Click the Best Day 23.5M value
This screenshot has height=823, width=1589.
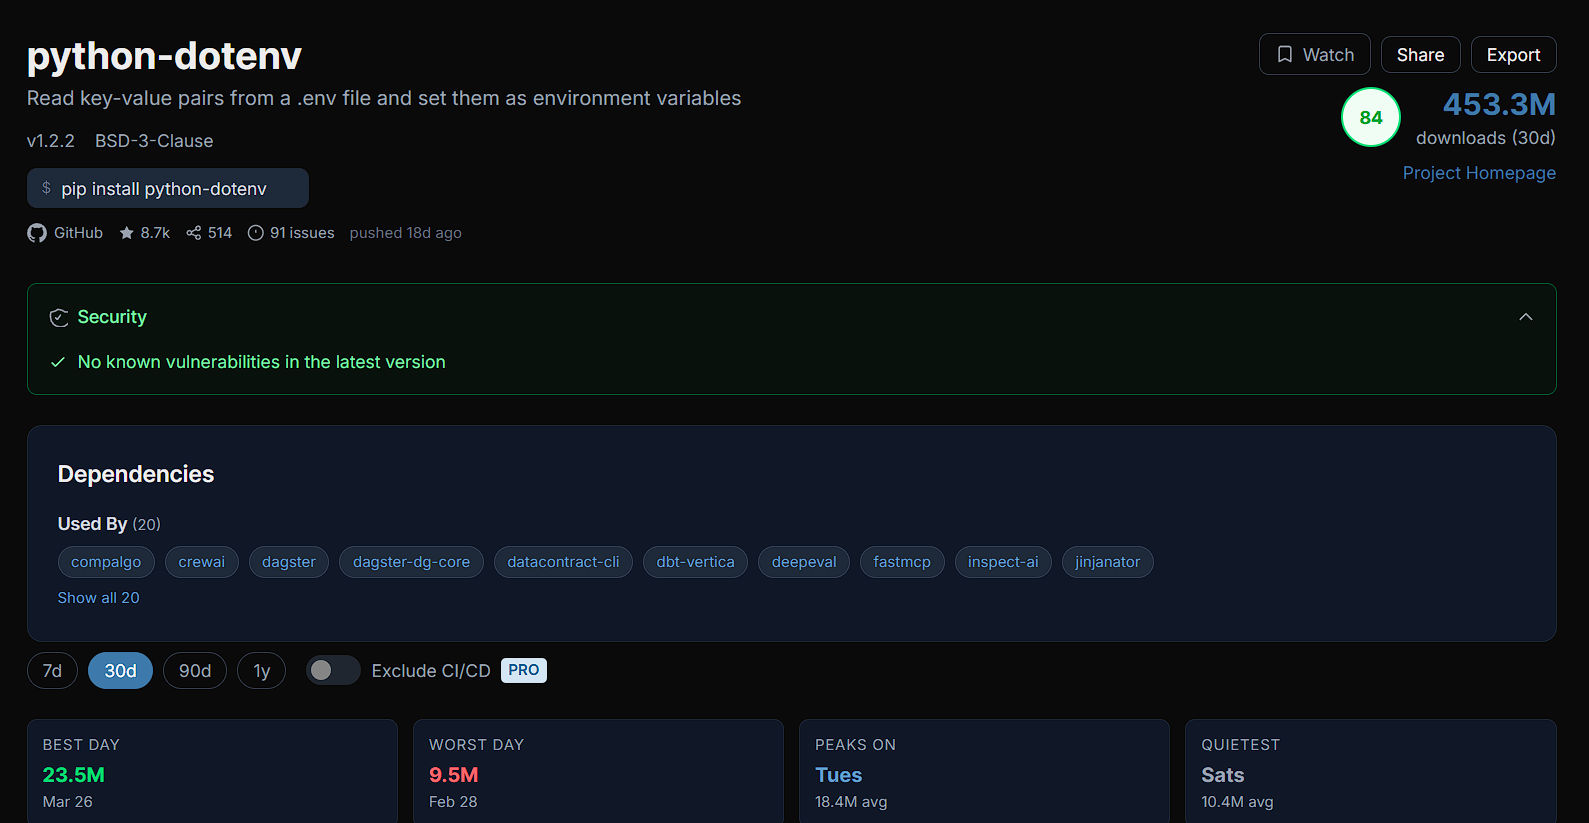(73, 775)
